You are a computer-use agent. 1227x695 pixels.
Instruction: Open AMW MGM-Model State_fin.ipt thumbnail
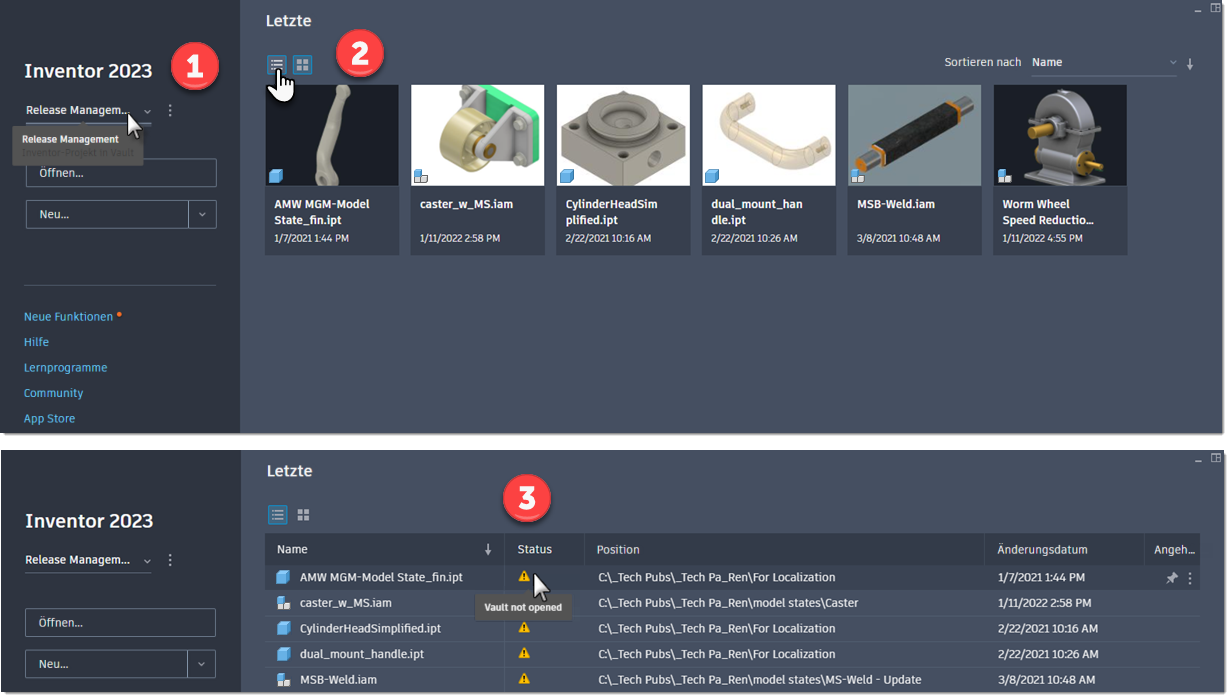[x=332, y=135]
